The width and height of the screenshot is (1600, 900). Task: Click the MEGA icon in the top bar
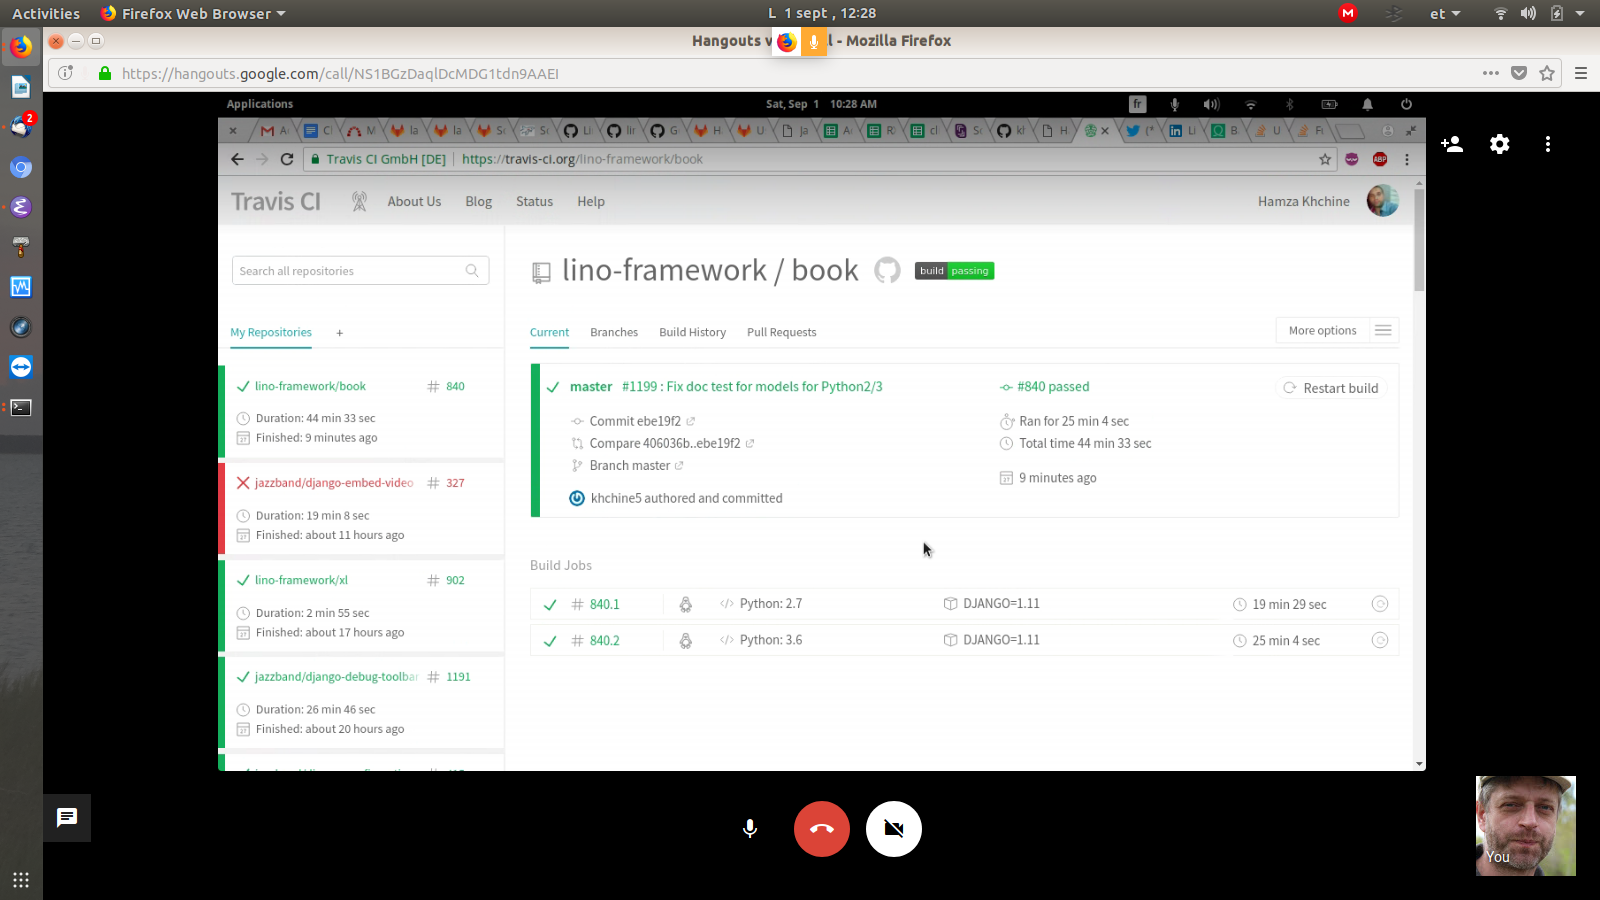[x=1348, y=13]
